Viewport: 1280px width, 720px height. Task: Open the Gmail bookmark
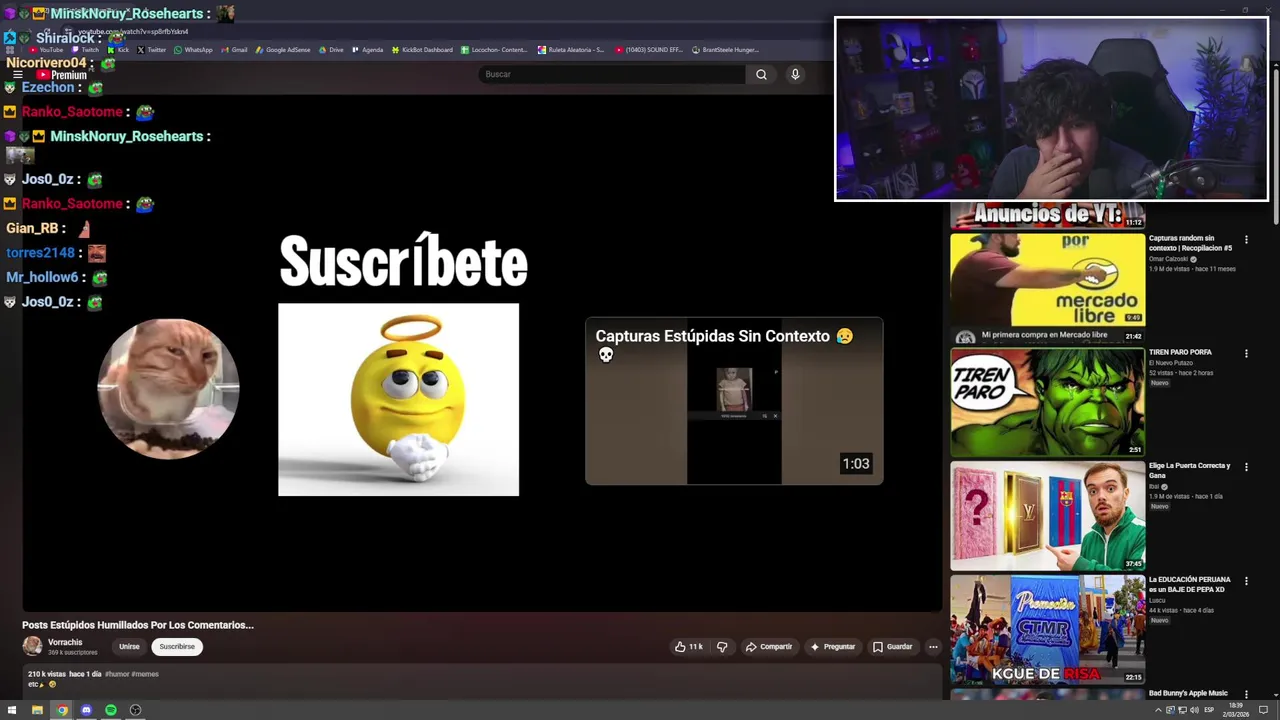[234, 50]
